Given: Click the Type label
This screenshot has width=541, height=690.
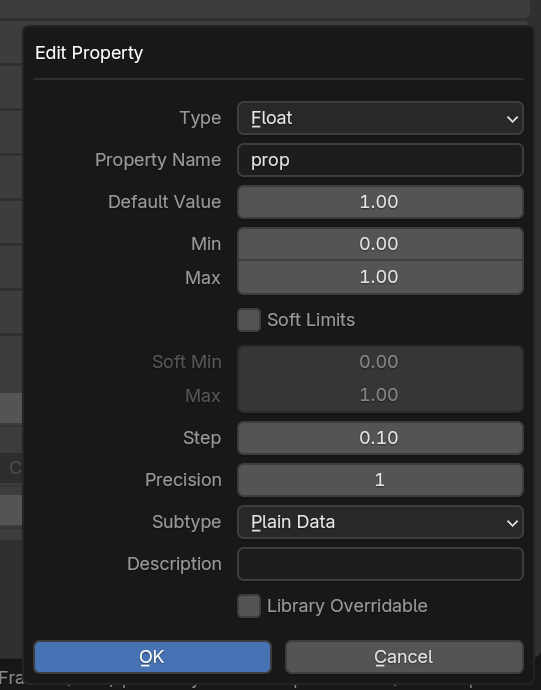Looking at the screenshot, I should 200,118.
